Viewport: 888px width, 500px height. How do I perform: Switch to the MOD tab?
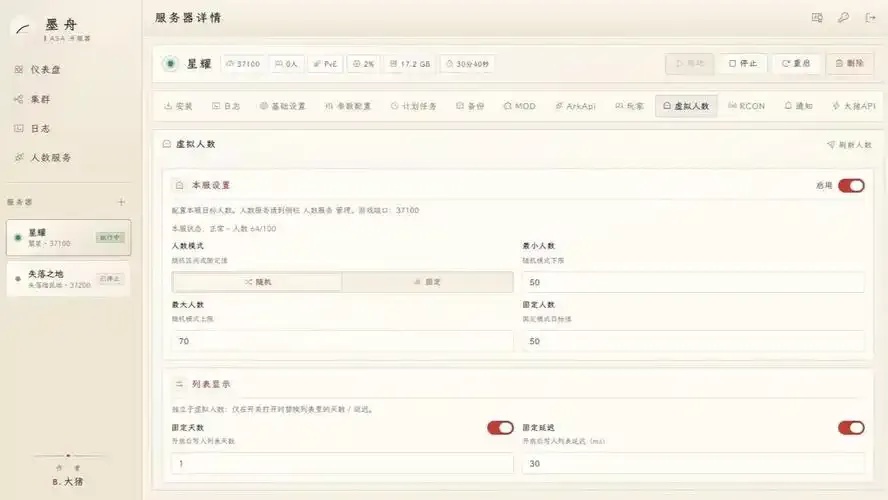click(x=519, y=106)
